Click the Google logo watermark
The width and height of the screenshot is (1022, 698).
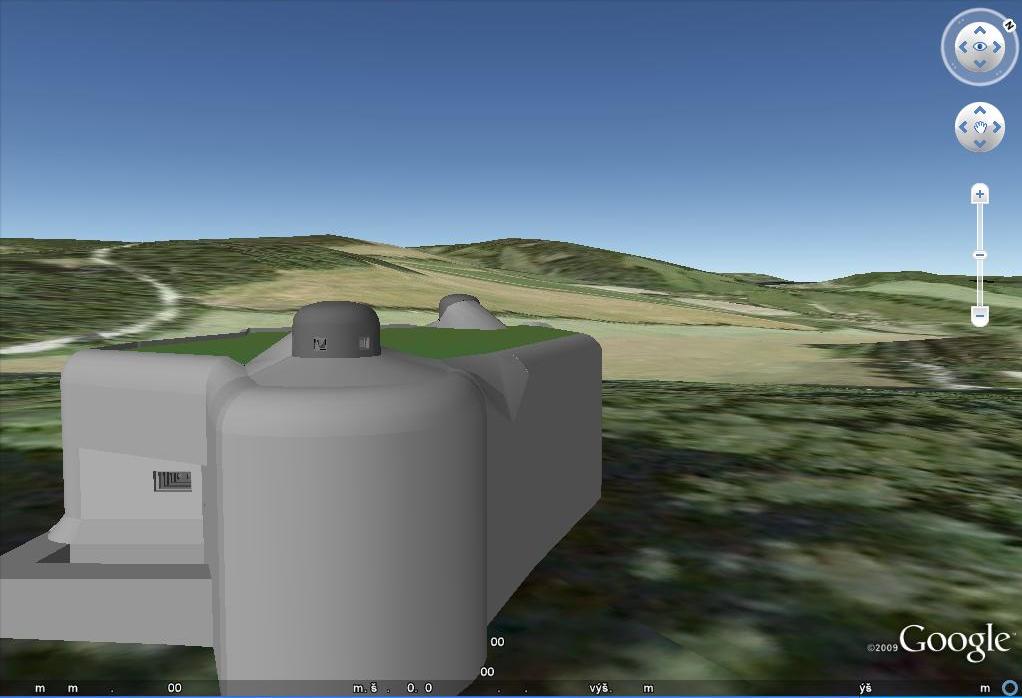point(953,641)
